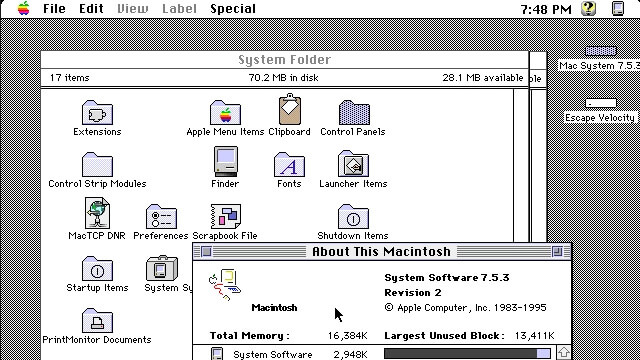Open the Extensions folder
This screenshot has height=360, width=640.
tap(97, 113)
